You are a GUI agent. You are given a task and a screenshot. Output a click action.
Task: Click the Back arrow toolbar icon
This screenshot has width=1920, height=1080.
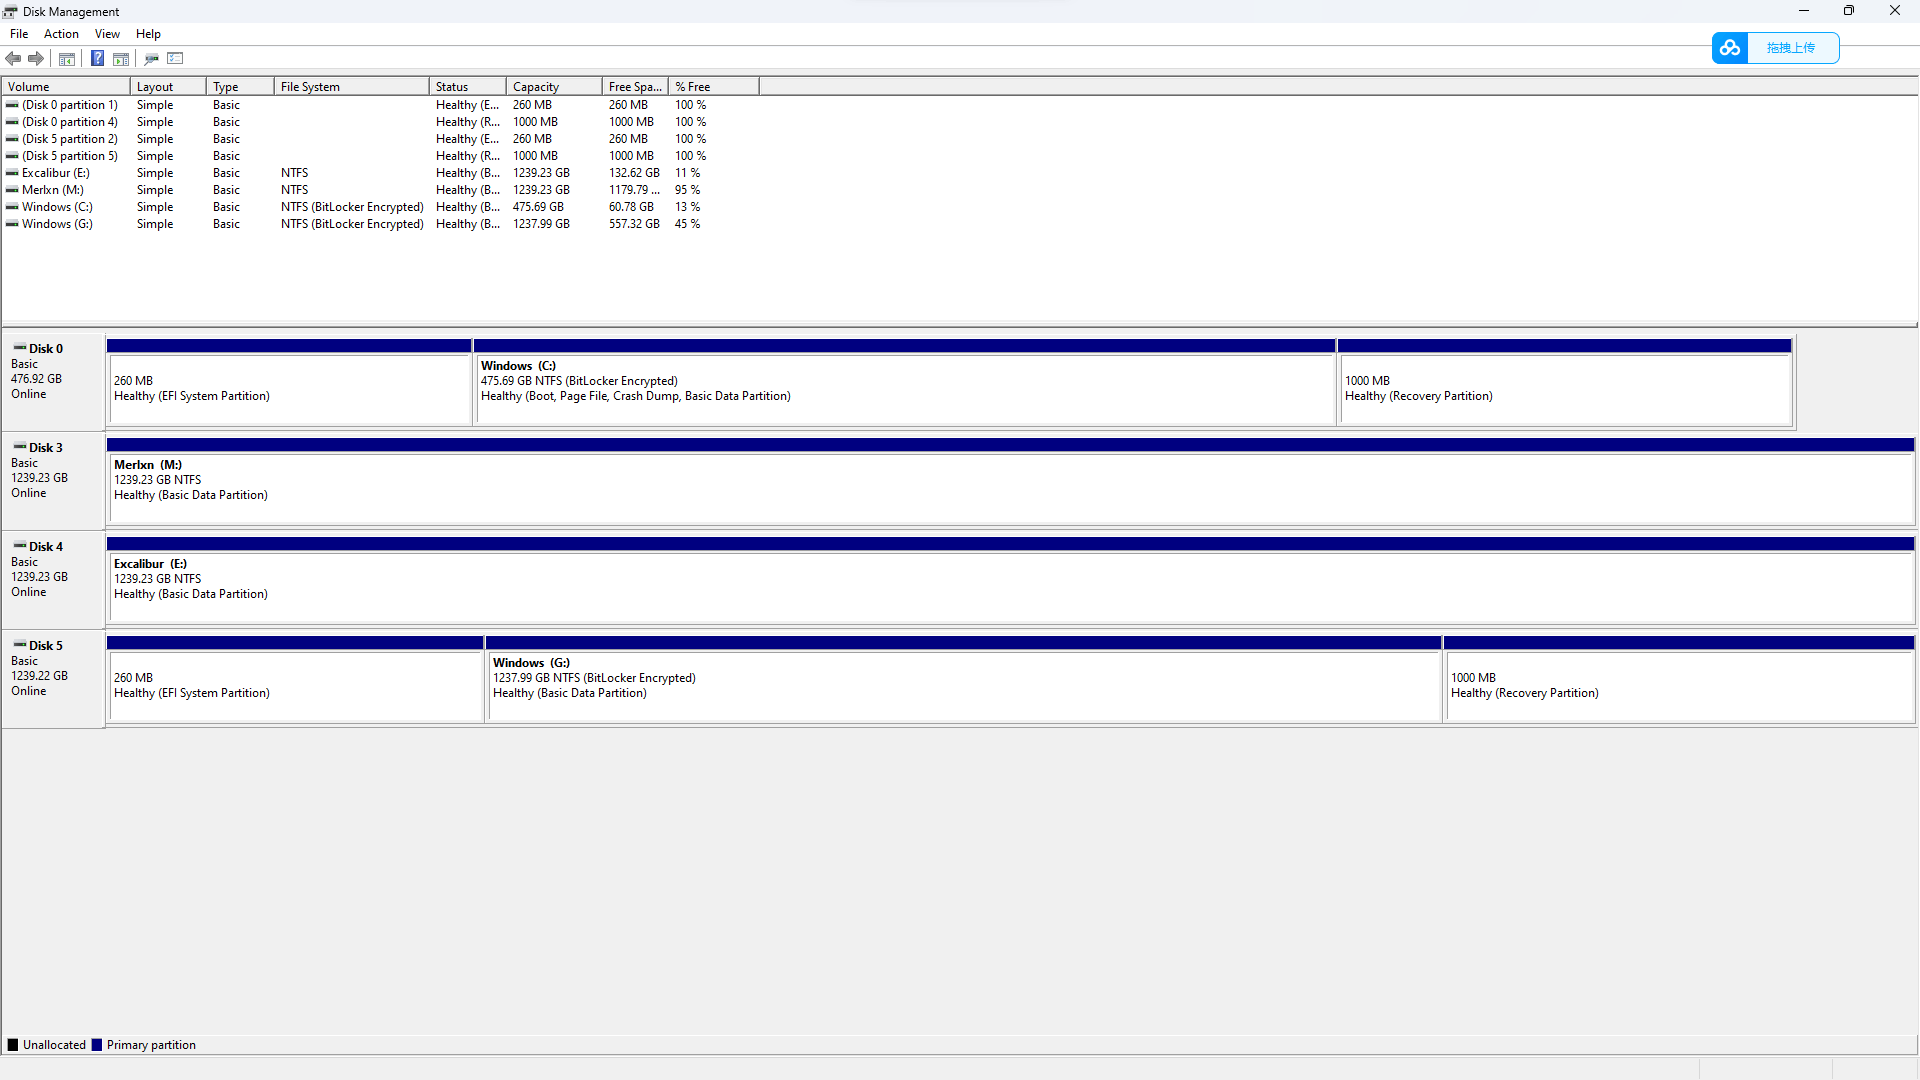[13, 58]
